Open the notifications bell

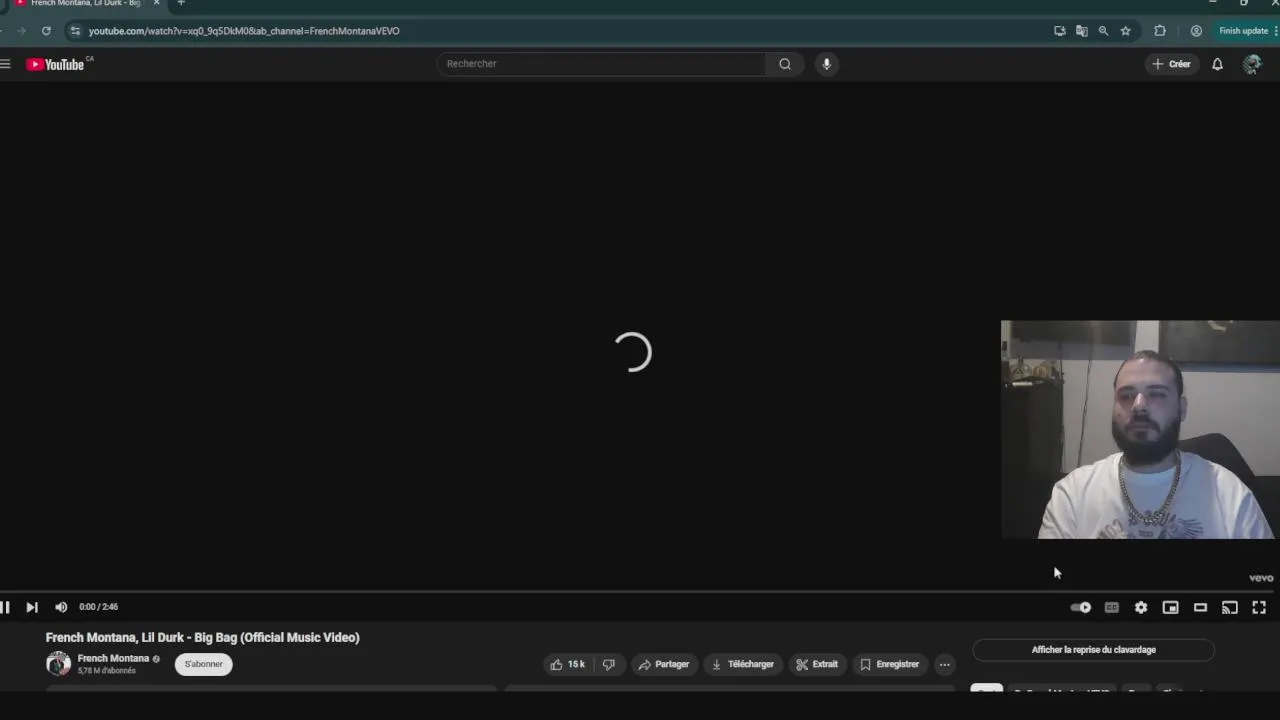(x=1217, y=64)
